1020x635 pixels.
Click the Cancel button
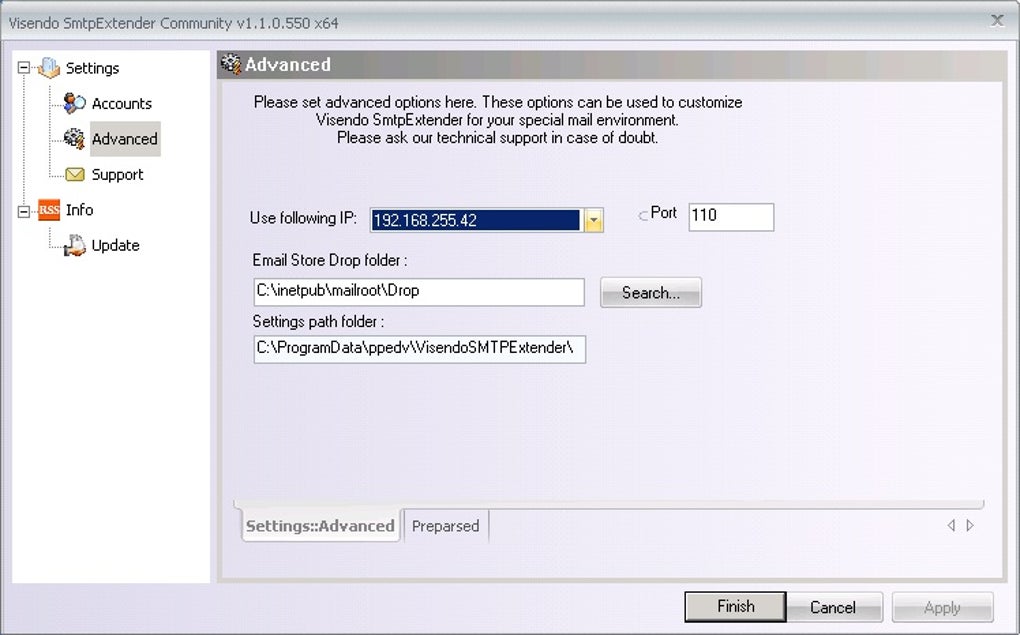833,607
